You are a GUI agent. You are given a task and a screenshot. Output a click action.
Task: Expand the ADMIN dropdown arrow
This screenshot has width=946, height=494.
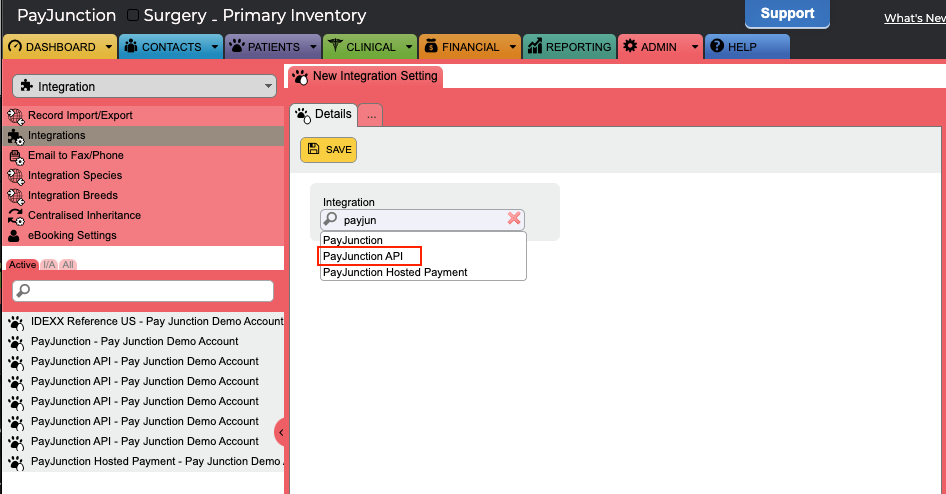[695, 46]
